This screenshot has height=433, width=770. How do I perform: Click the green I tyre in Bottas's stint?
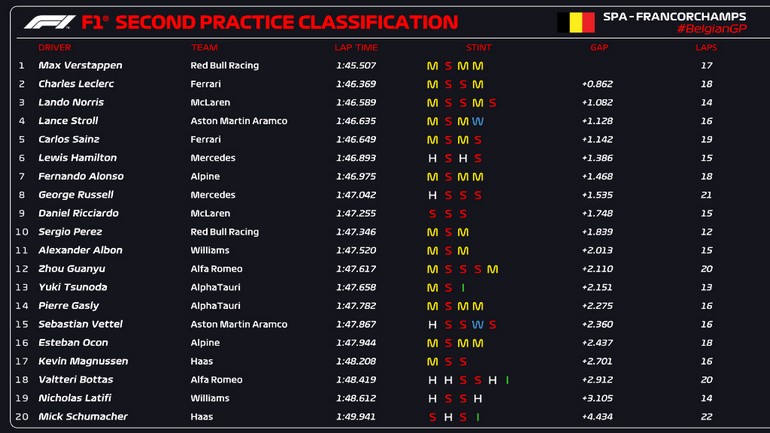point(507,380)
